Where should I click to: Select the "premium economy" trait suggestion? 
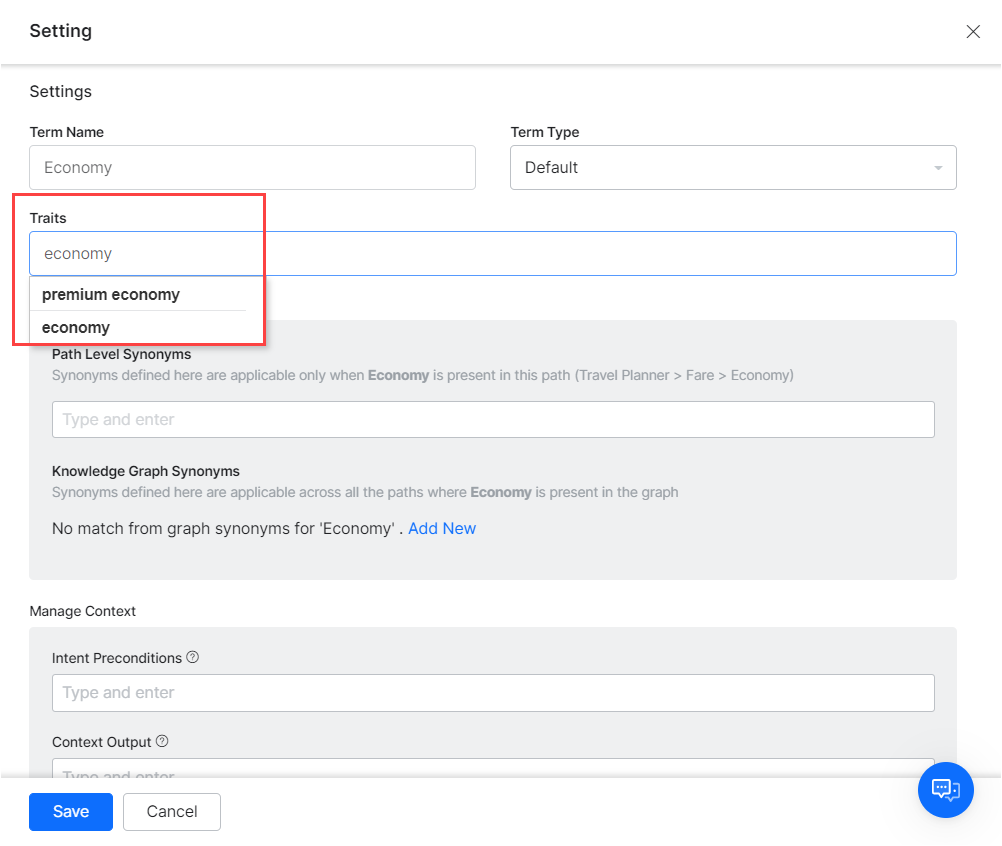point(111,295)
